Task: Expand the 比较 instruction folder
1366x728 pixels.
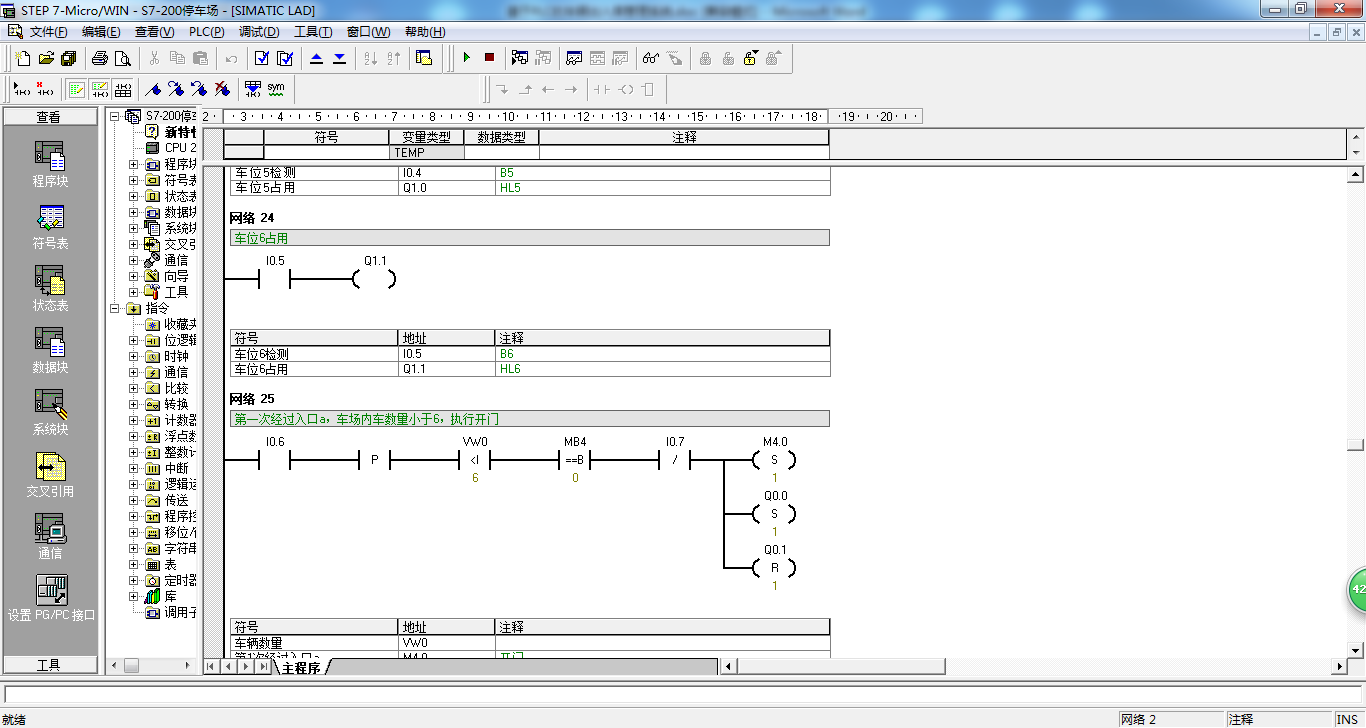Action: [x=134, y=388]
